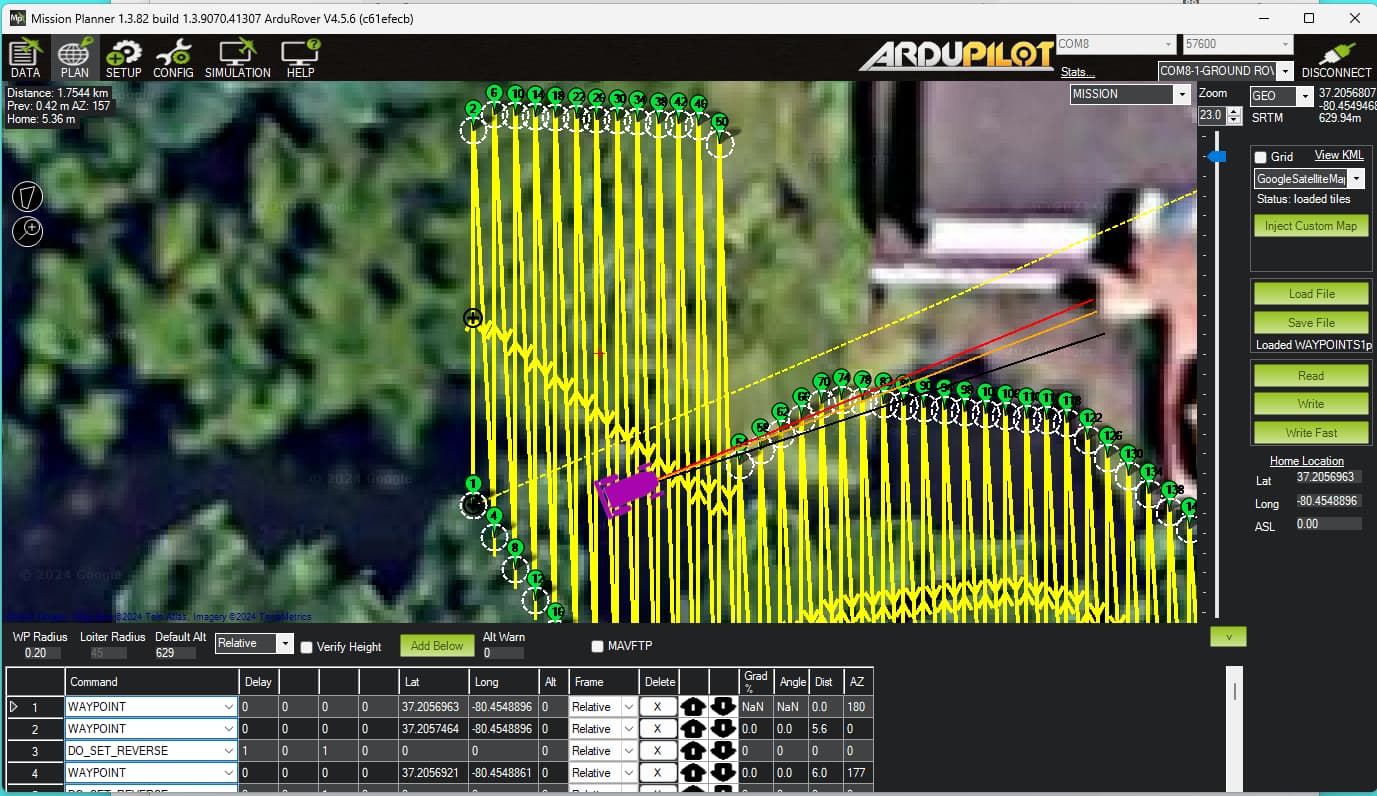The height and width of the screenshot is (796, 1377).
Task: Move row 1 waypoint down
Action: pyautogui.click(x=724, y=707)
